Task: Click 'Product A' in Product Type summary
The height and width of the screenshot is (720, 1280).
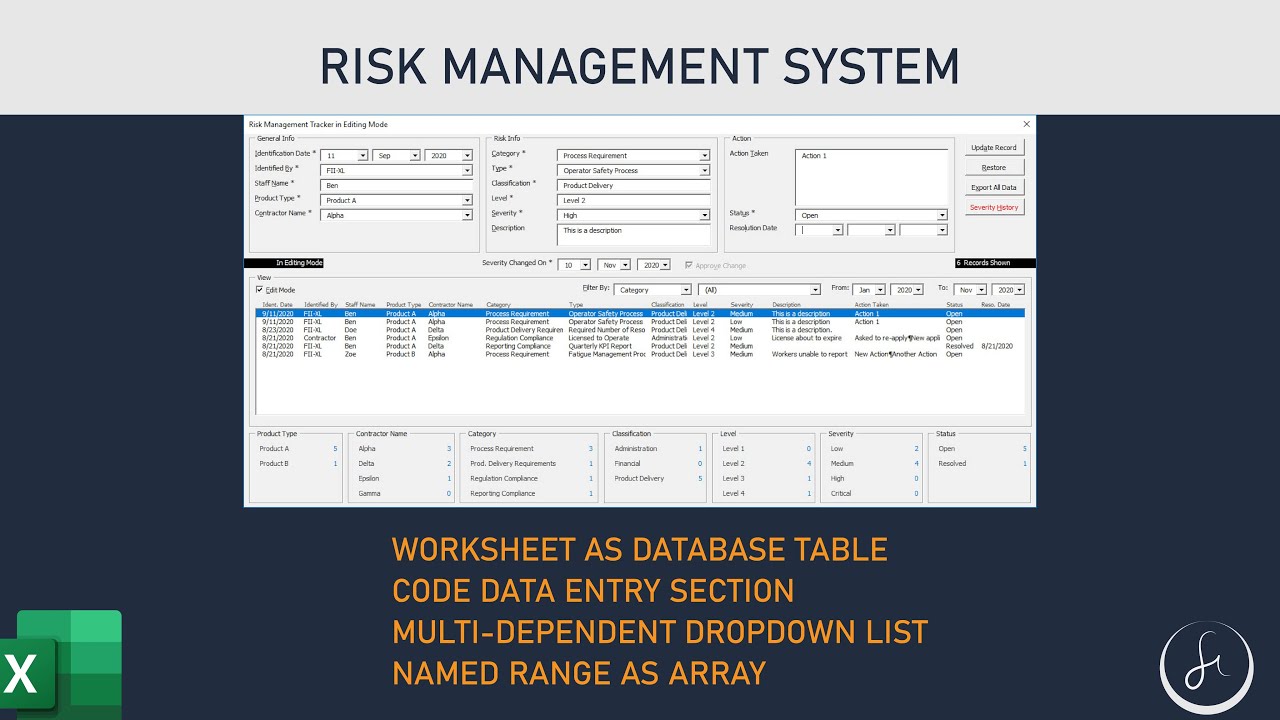Action: click(274, 449)
